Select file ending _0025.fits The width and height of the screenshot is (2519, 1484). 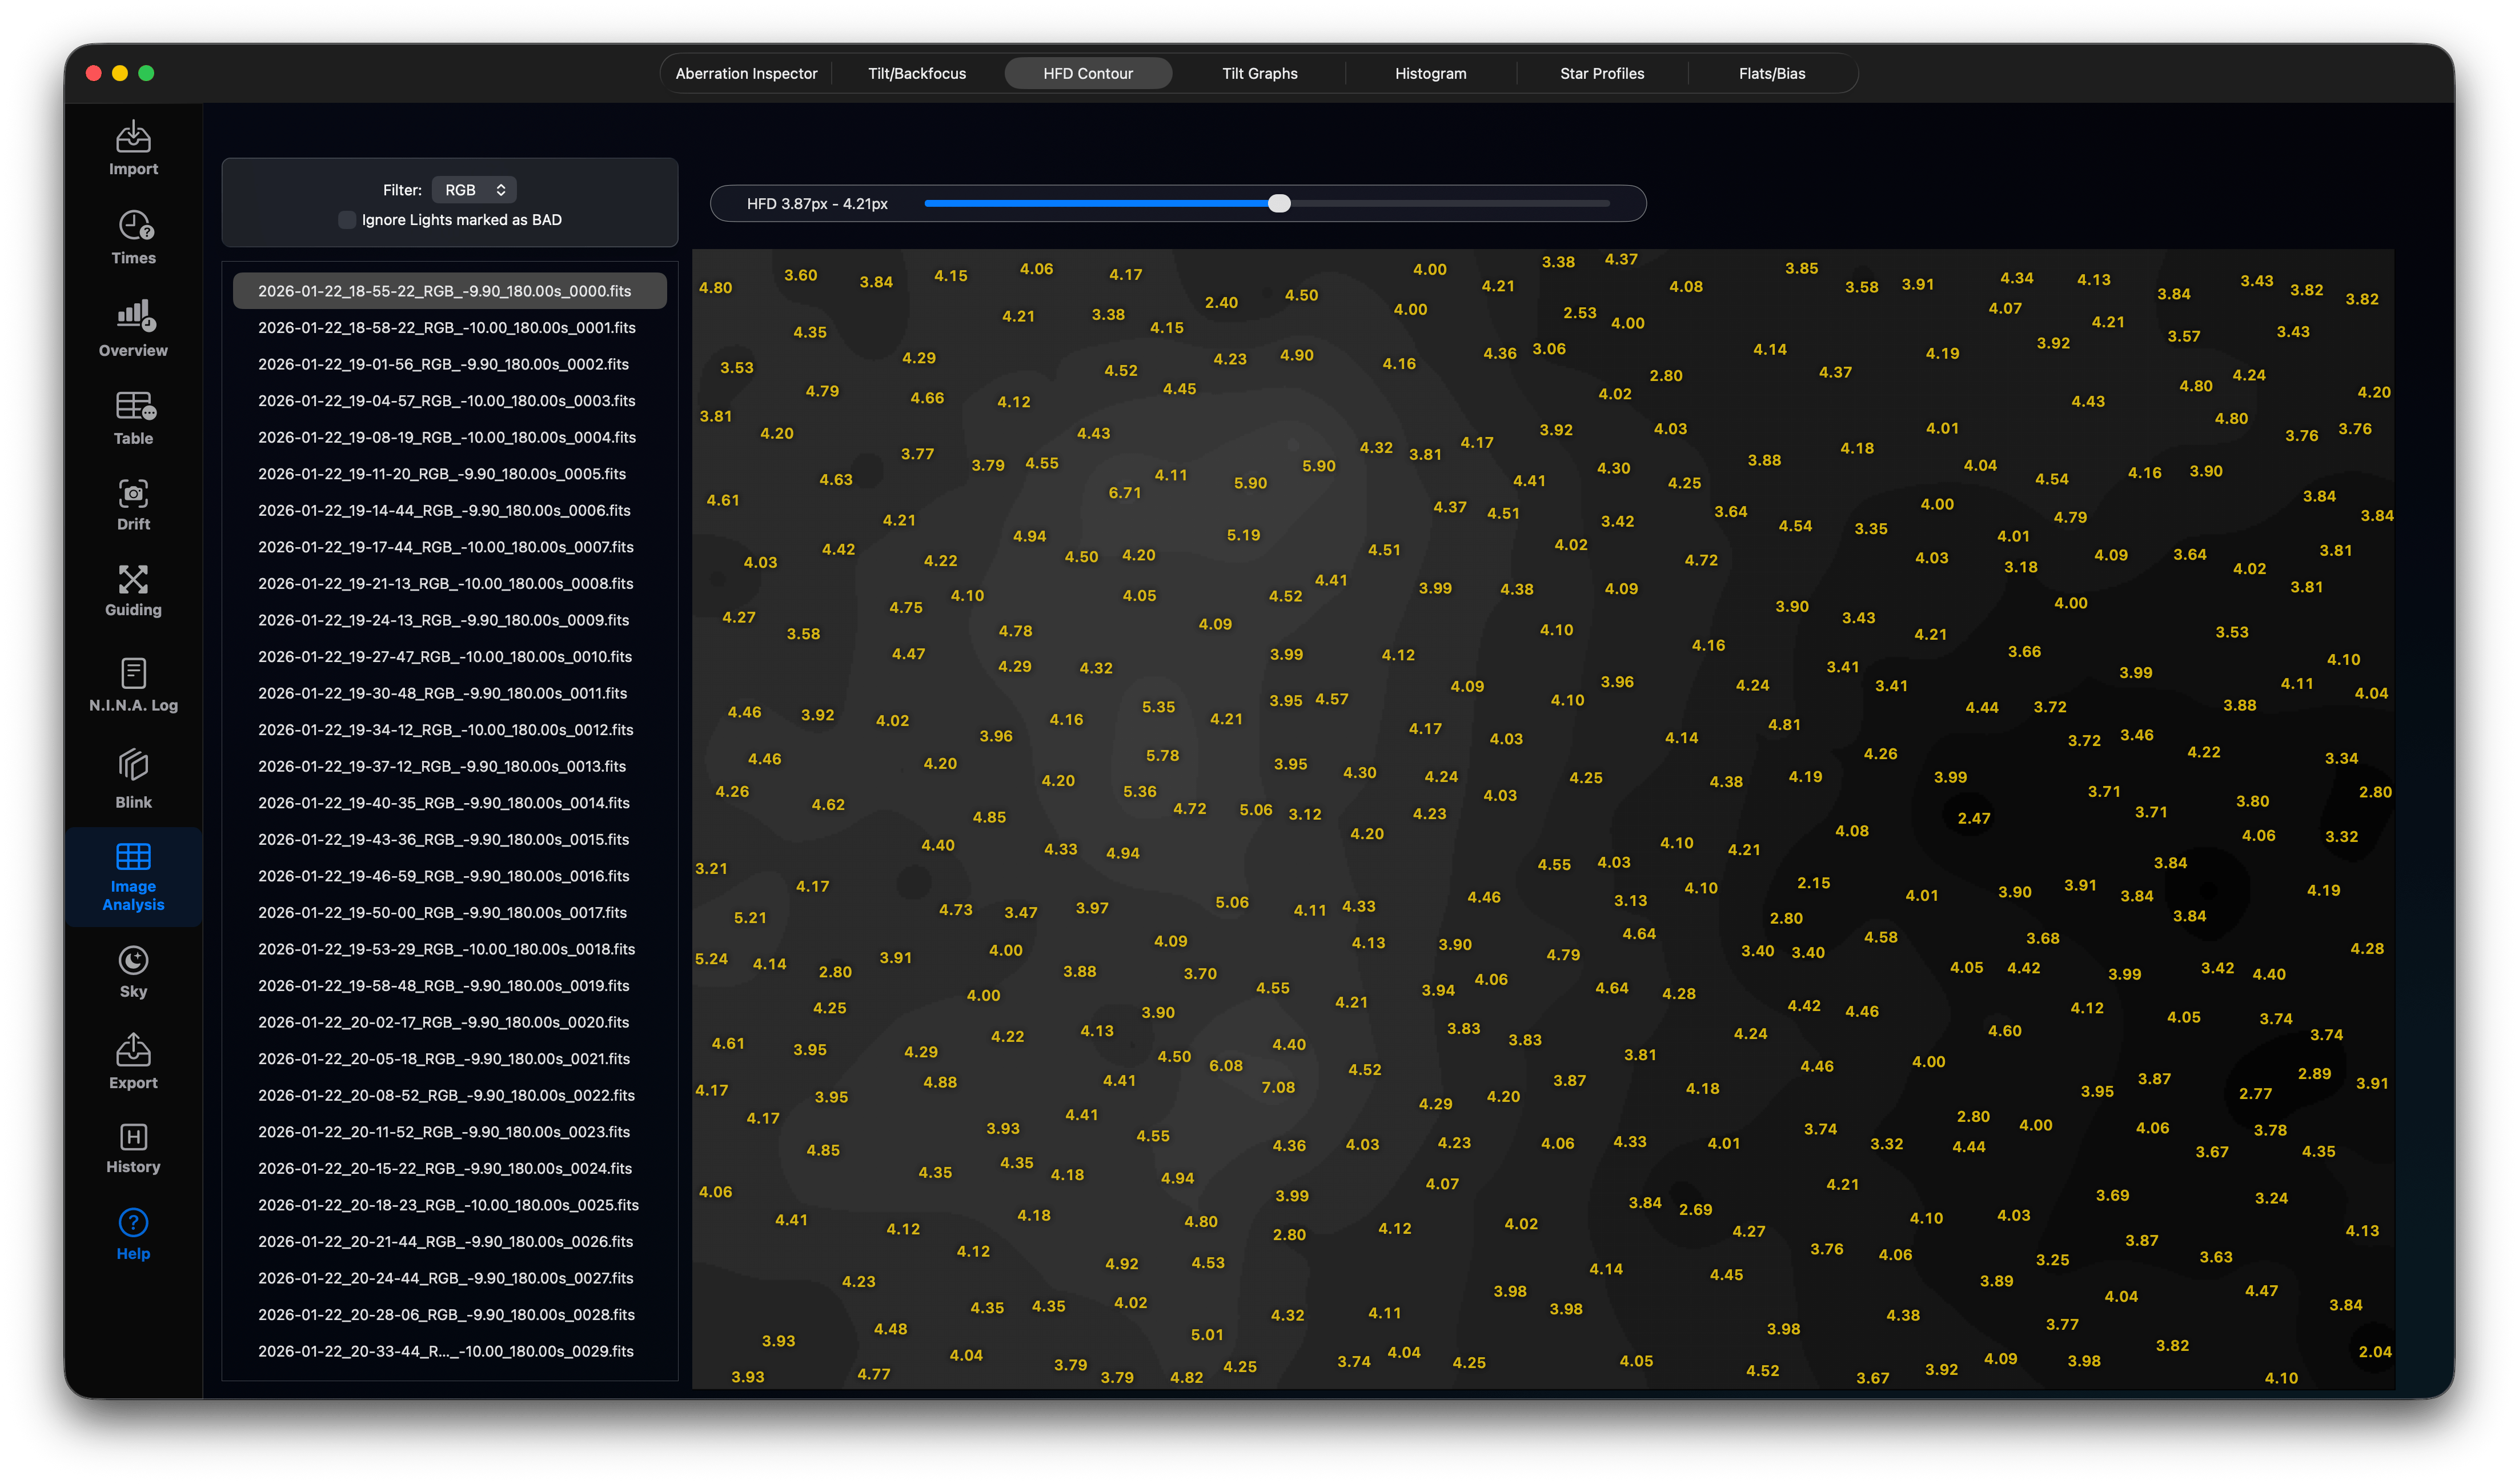(450, 1205)
